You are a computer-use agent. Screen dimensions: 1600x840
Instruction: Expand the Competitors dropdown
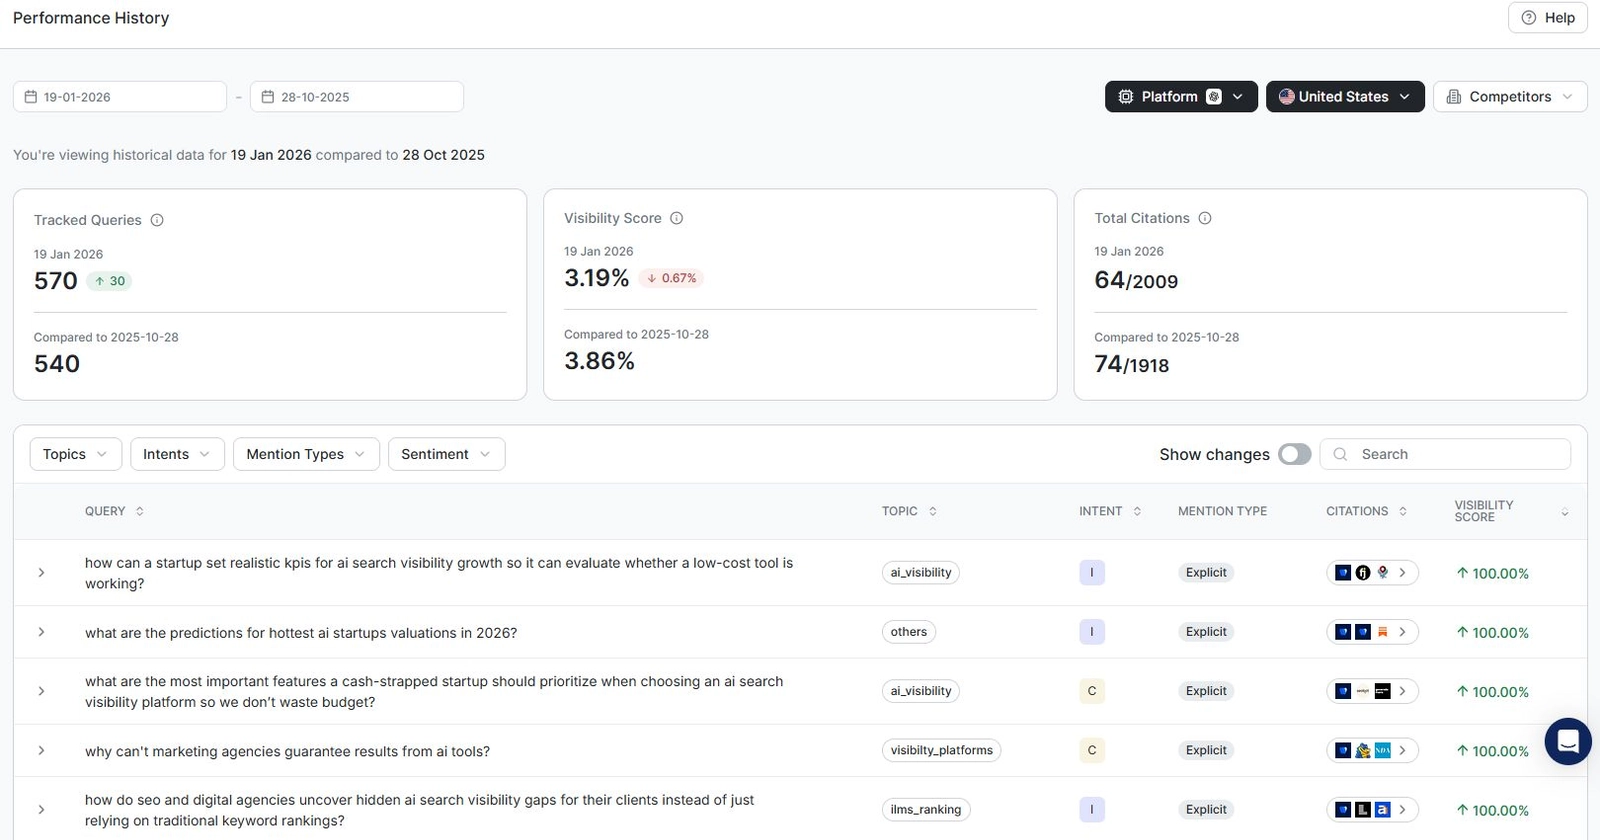pos(1509,97)
